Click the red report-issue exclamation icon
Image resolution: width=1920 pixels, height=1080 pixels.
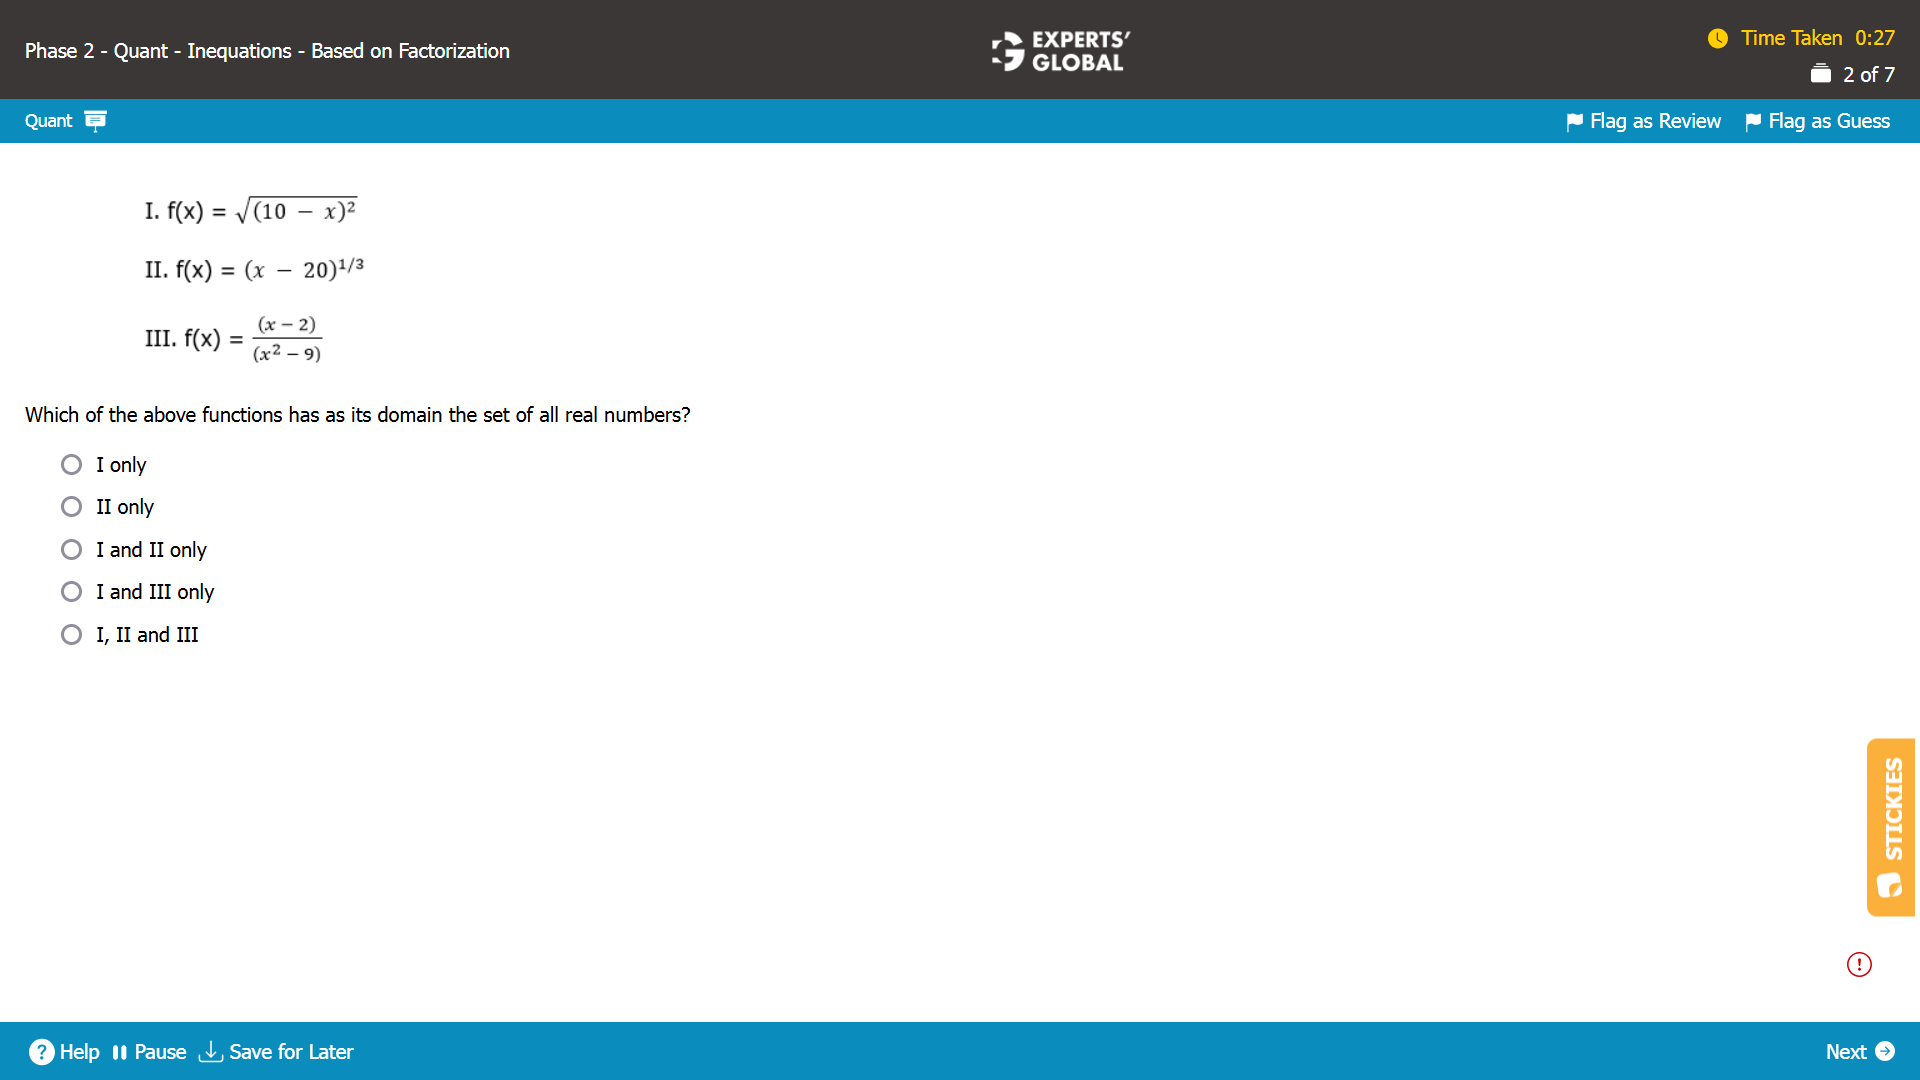(1858, 964)
